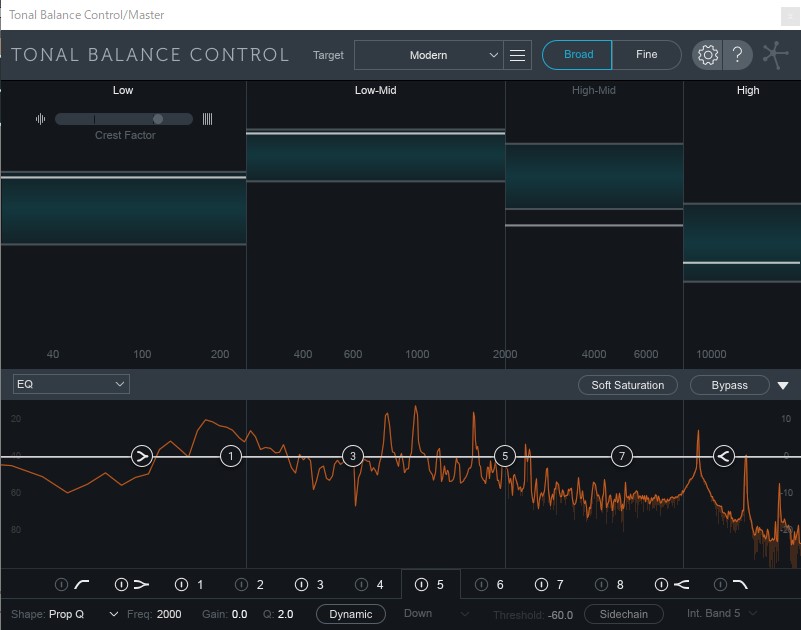Click the Crest Factor slider handle

tap(158, 119)
